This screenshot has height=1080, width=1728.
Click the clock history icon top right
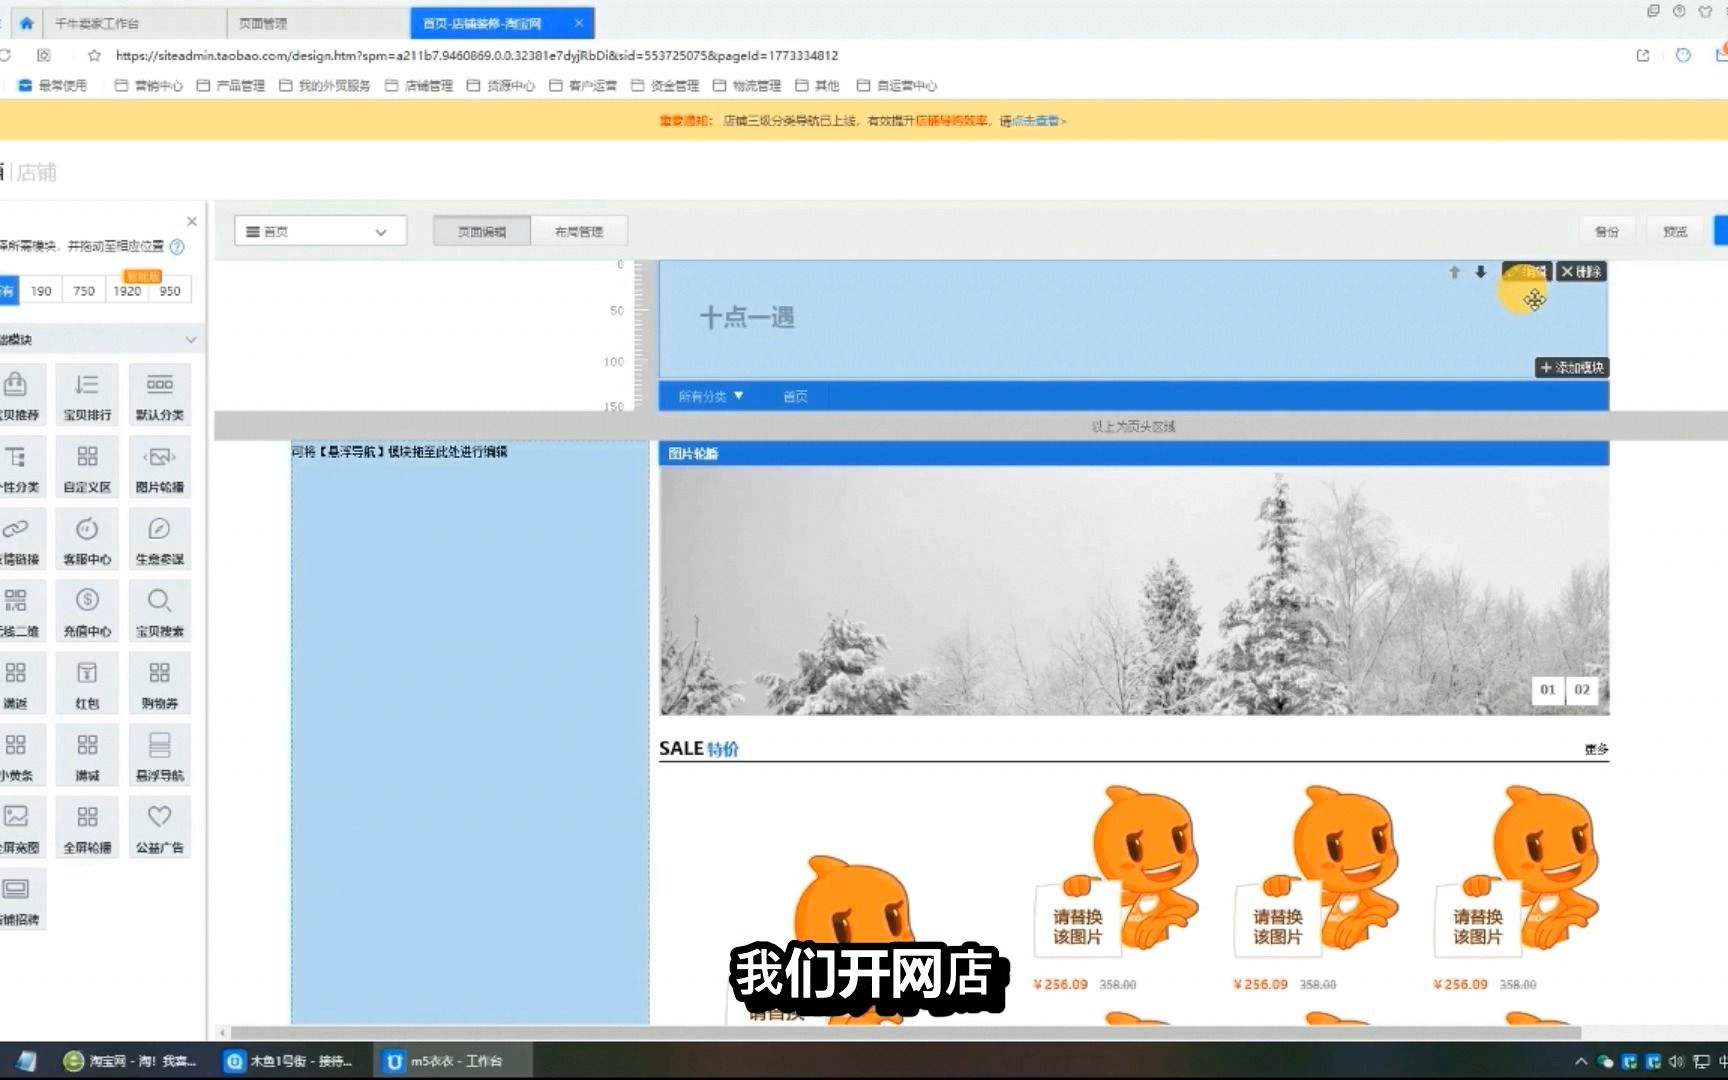1683,56
